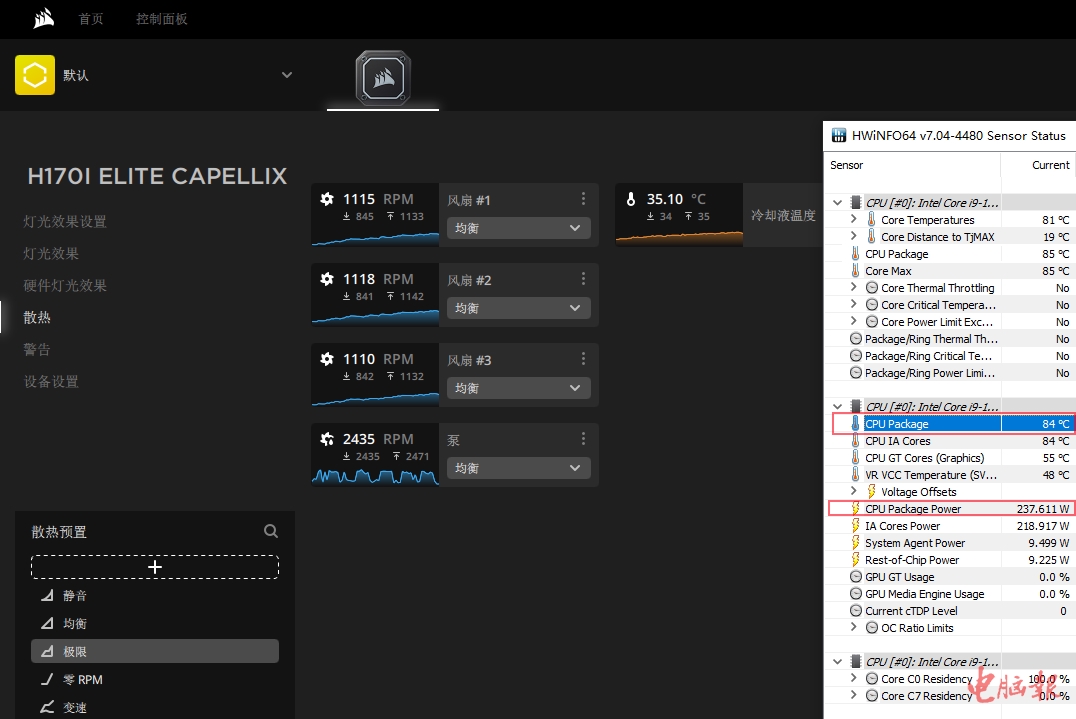Click the search icon in 散热预置
1076x719 pixels.
(271, 532)
